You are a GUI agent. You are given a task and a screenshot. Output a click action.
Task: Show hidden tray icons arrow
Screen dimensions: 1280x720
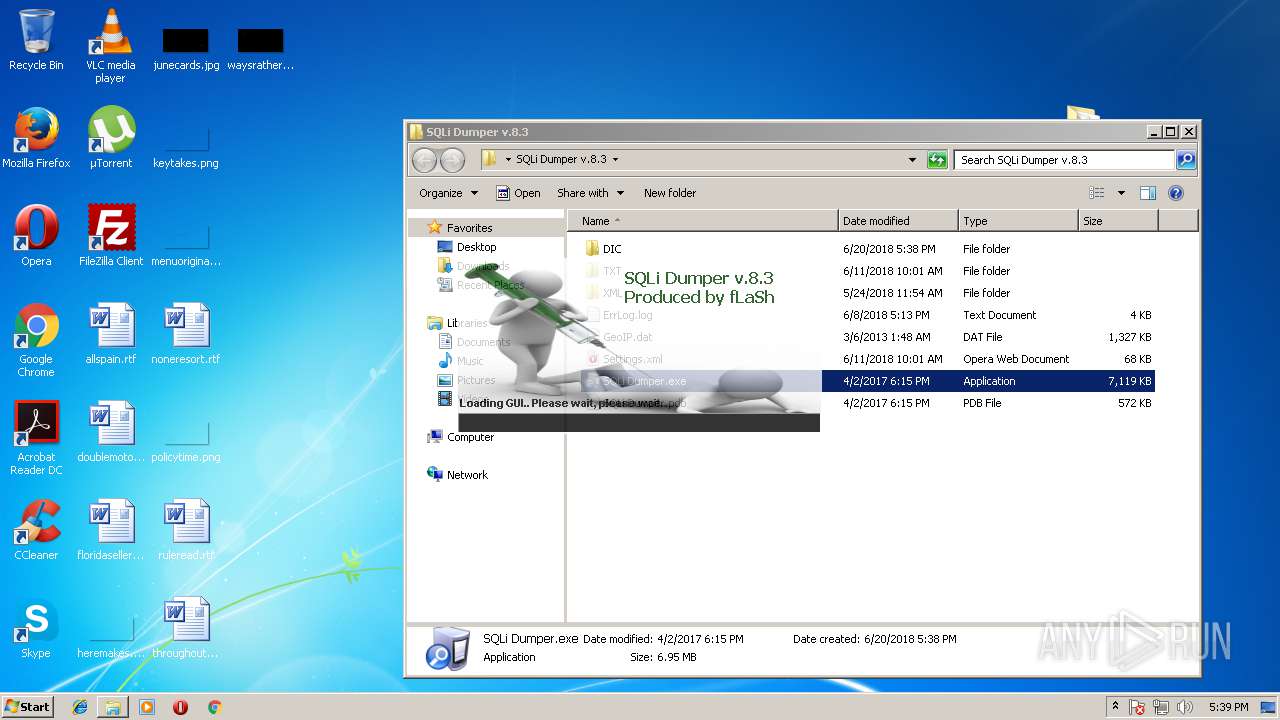[1115, 707]
